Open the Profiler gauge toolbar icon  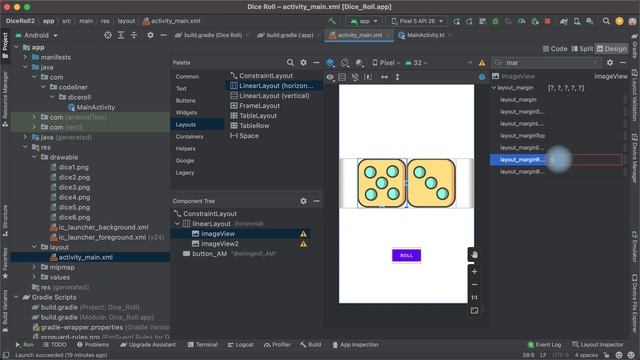tap(521, 21)
